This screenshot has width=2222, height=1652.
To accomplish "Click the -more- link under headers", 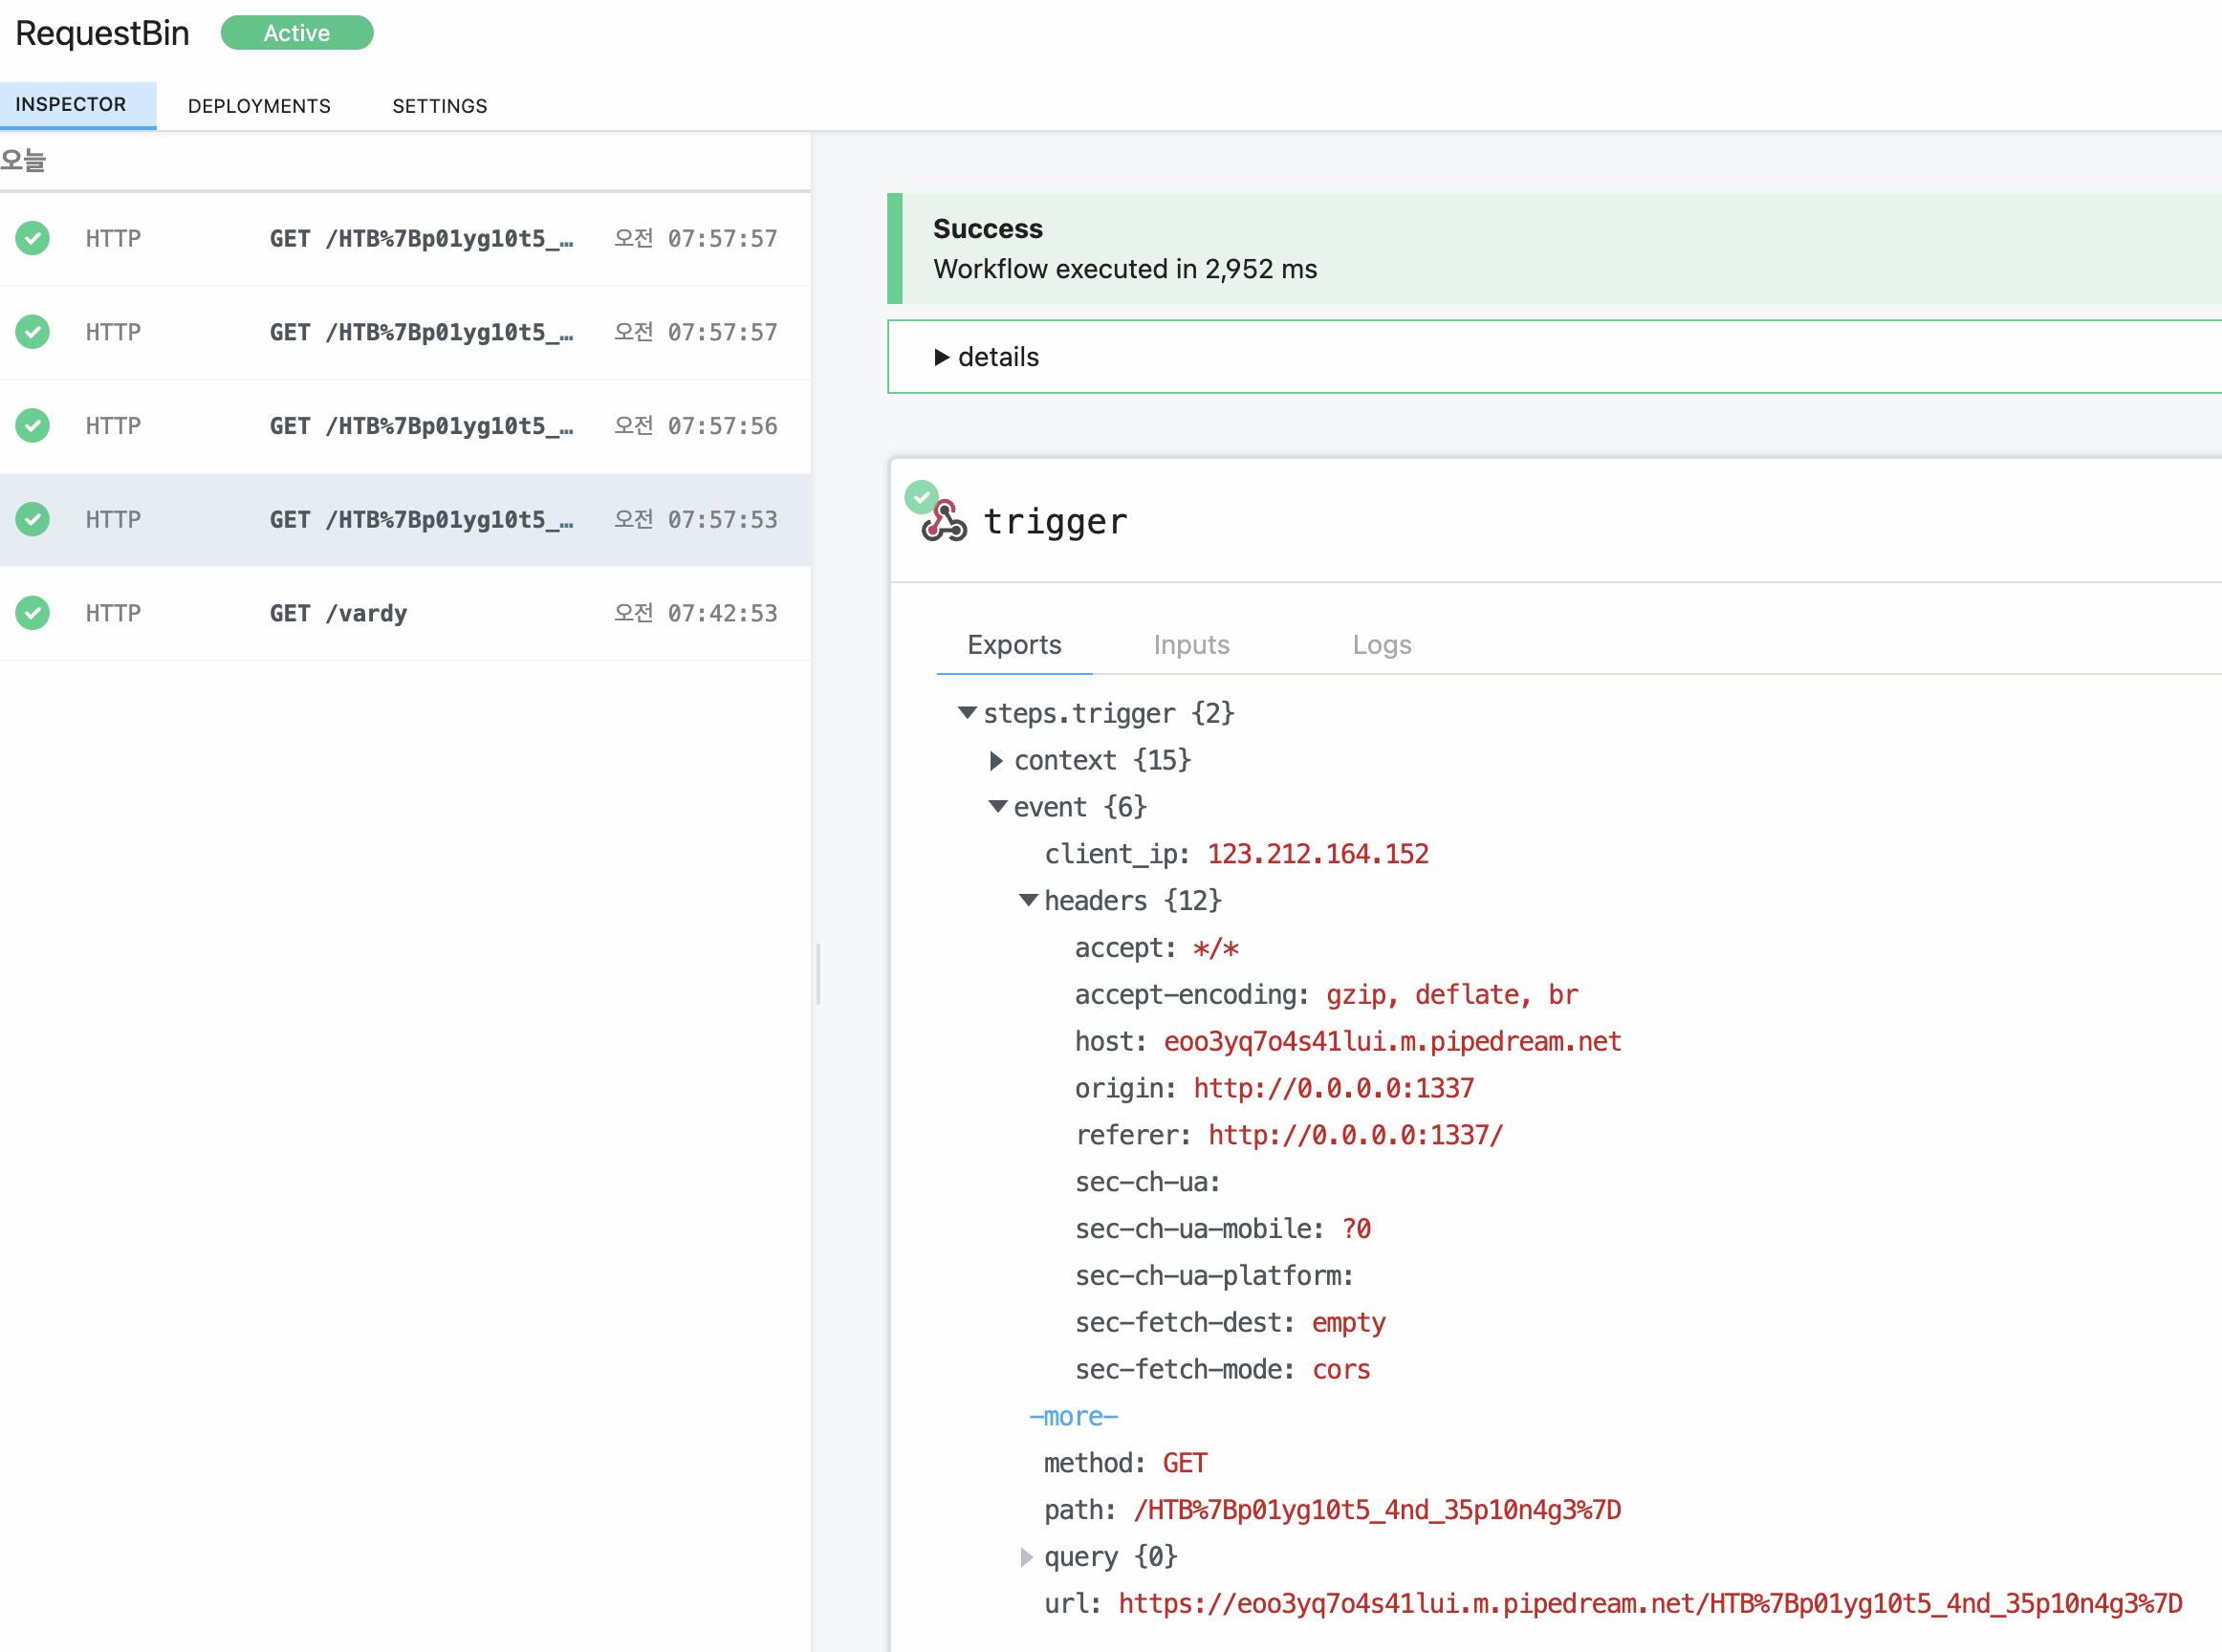I will pyautogui.click(x=1073, y=1417).
